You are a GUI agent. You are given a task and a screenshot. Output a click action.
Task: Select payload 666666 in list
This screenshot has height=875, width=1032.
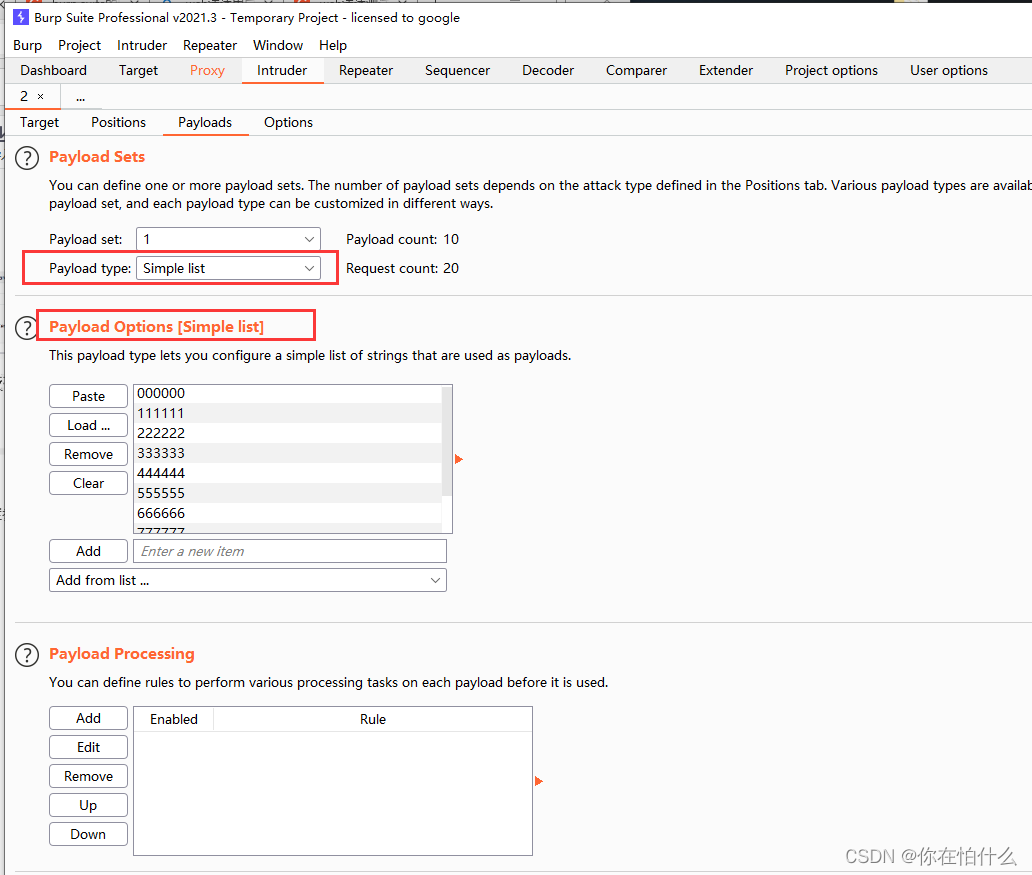coord(288,513)
